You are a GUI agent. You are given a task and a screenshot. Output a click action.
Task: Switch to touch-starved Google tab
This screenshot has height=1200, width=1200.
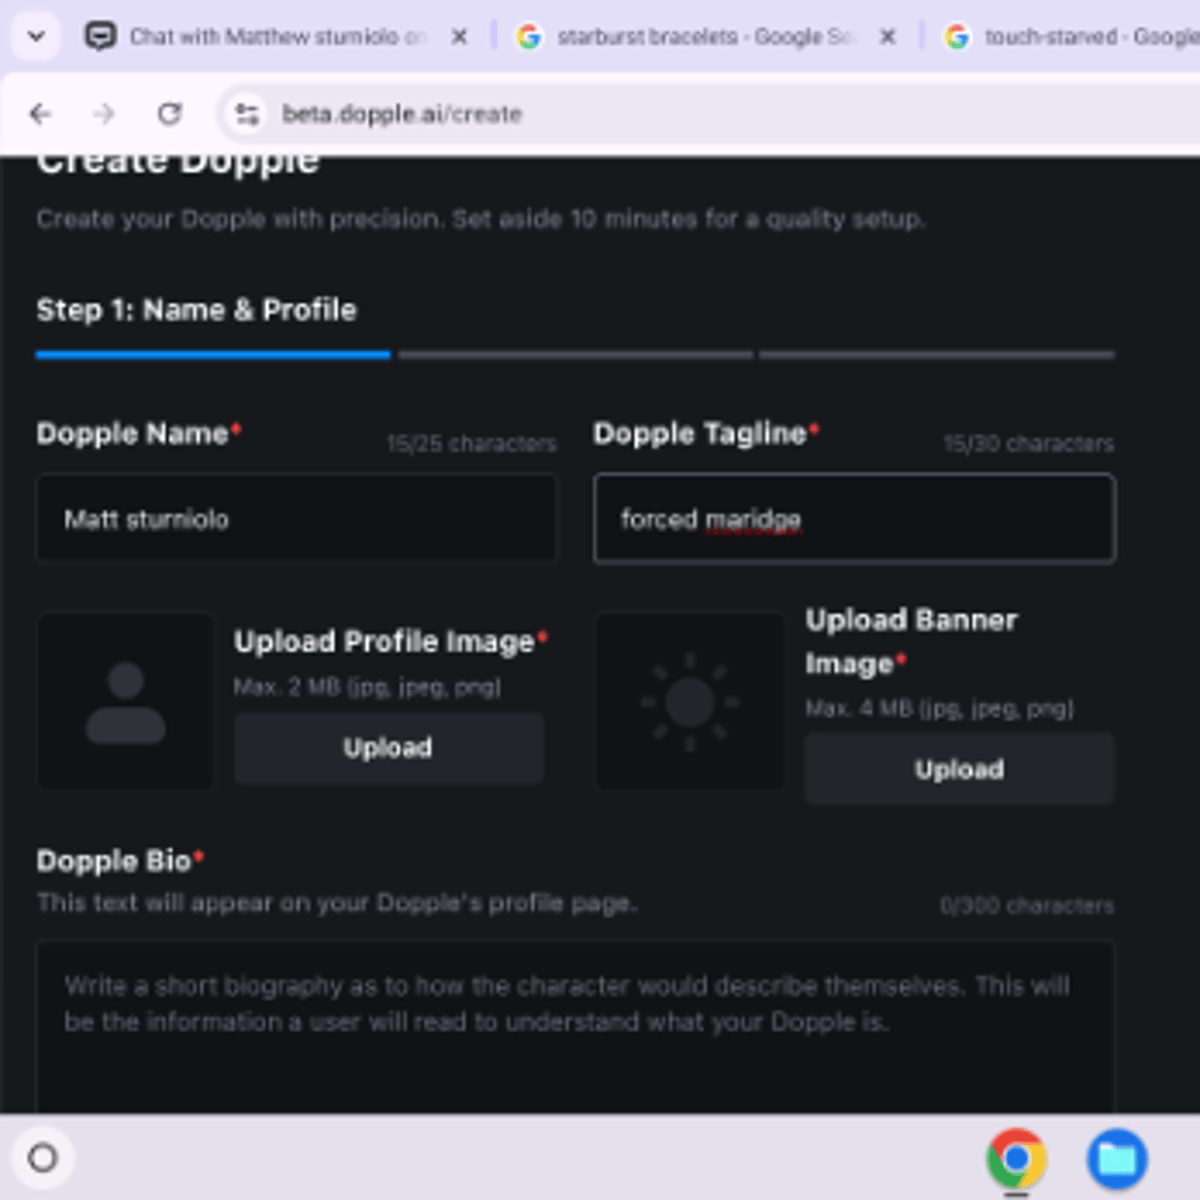tap(1070, 37)
